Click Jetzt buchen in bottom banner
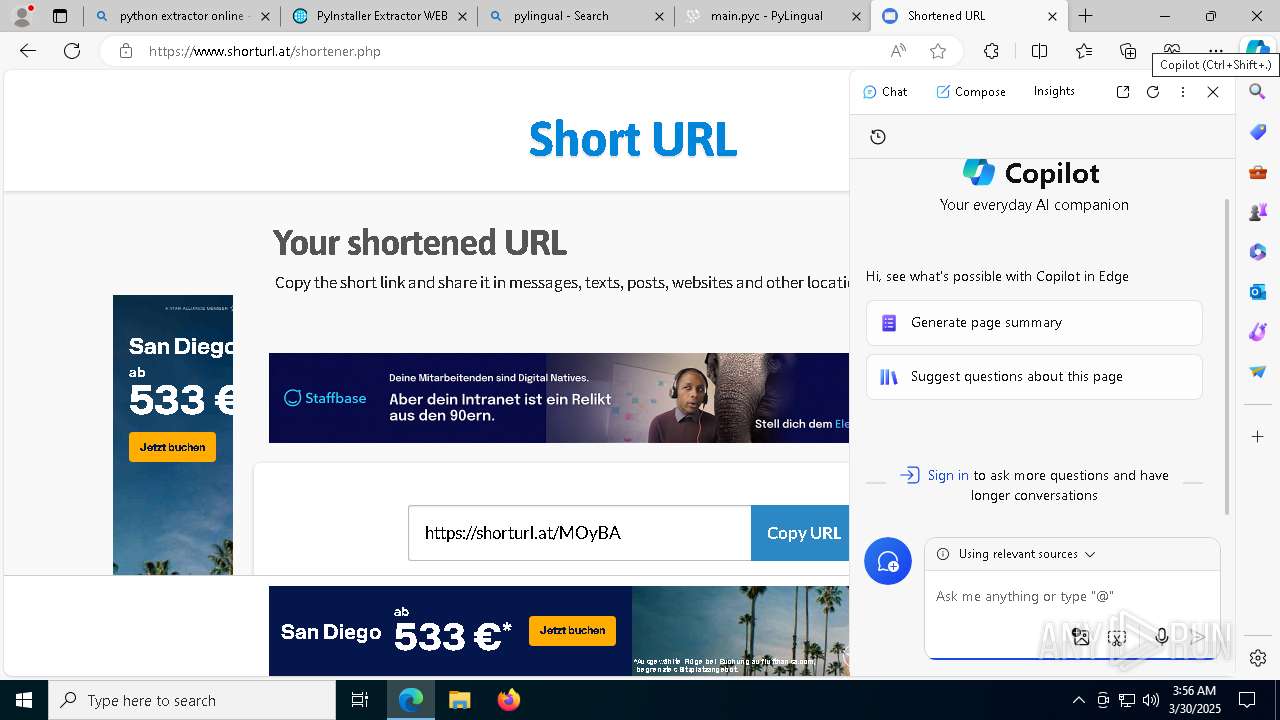Screen dimensions: 1280x720 click(x=572, y=630)
